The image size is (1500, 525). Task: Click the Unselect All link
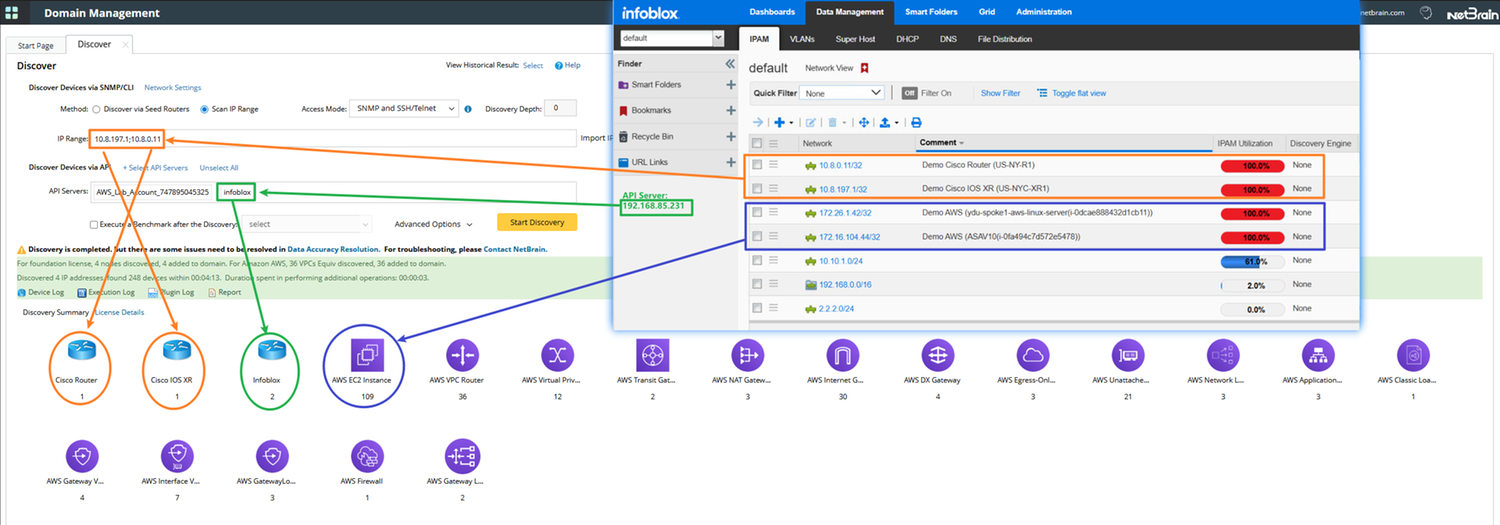click(x=218, y=168)
